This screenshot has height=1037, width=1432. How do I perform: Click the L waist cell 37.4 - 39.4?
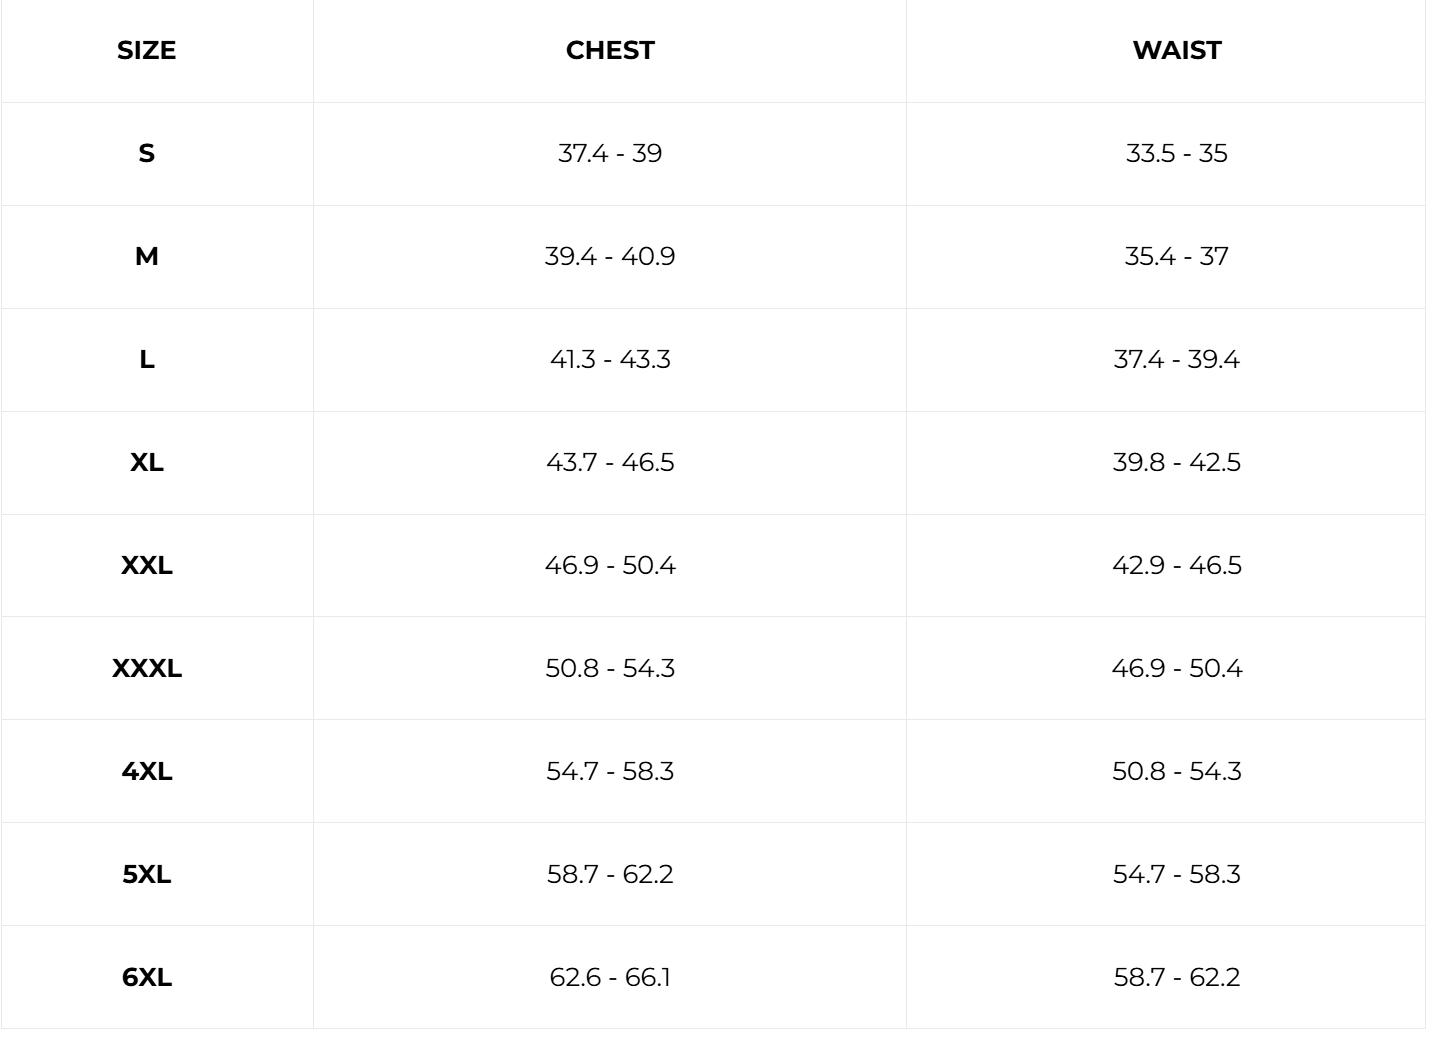coord(1176,359)
